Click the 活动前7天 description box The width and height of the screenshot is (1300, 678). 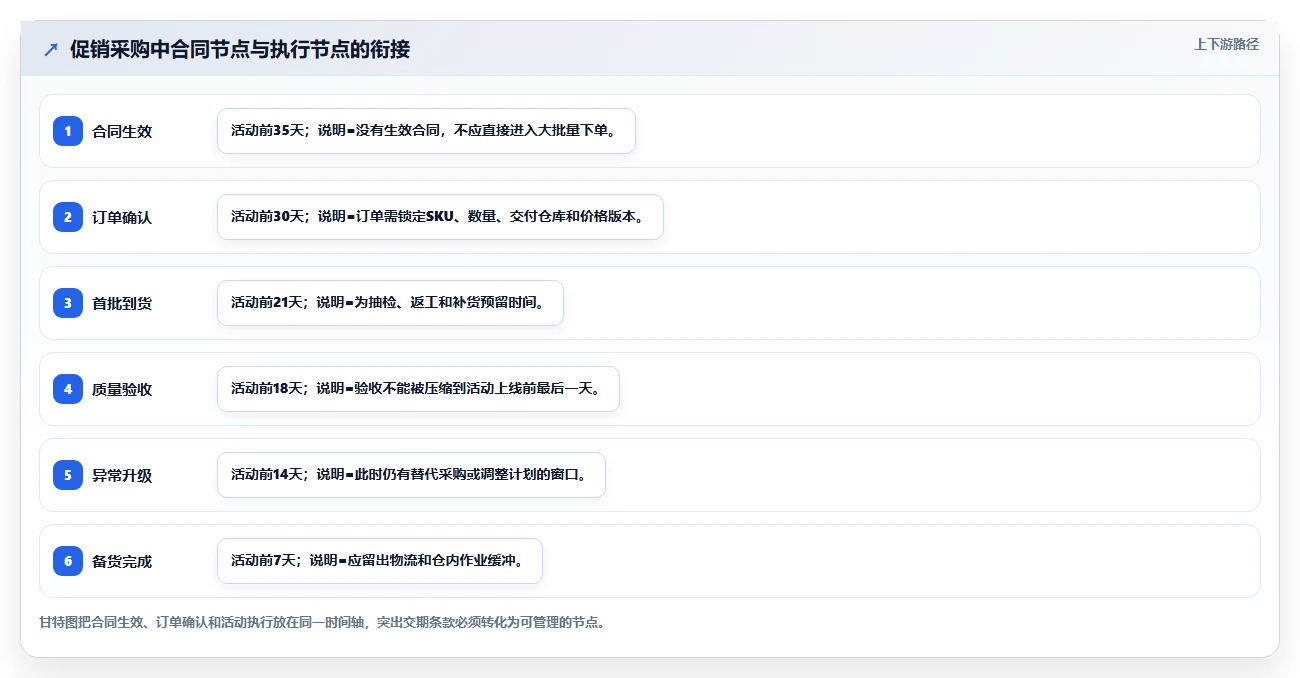379,561
